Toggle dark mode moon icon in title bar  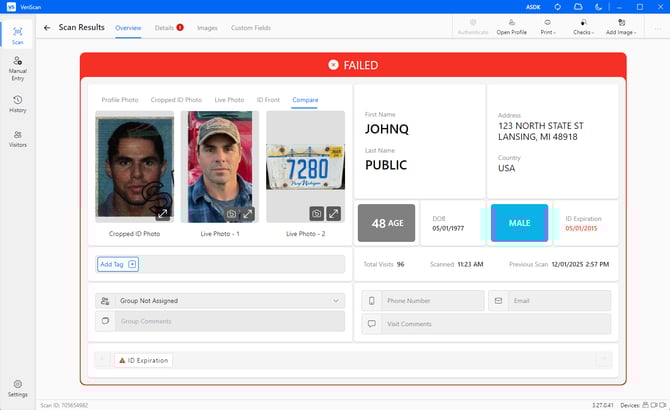pos(597,7)
